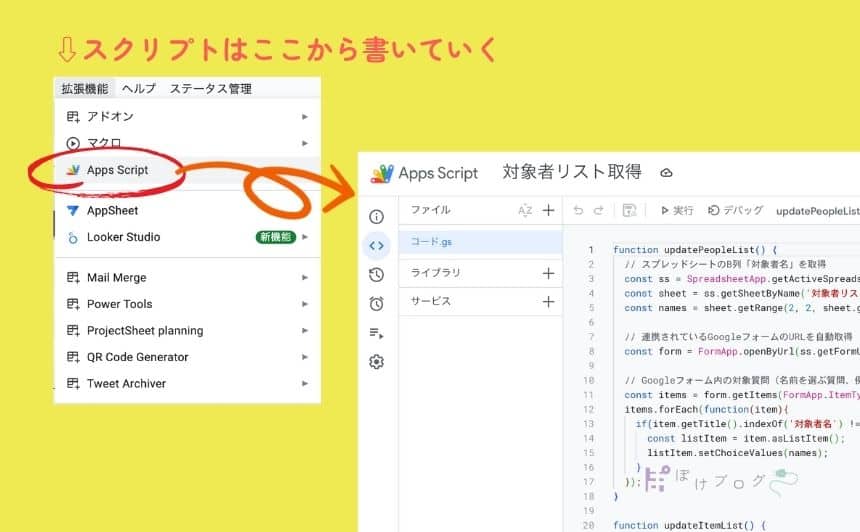This screenshot has height=532, width=860.
Task: Add a library with plus icon
Action: click(548, 273)
